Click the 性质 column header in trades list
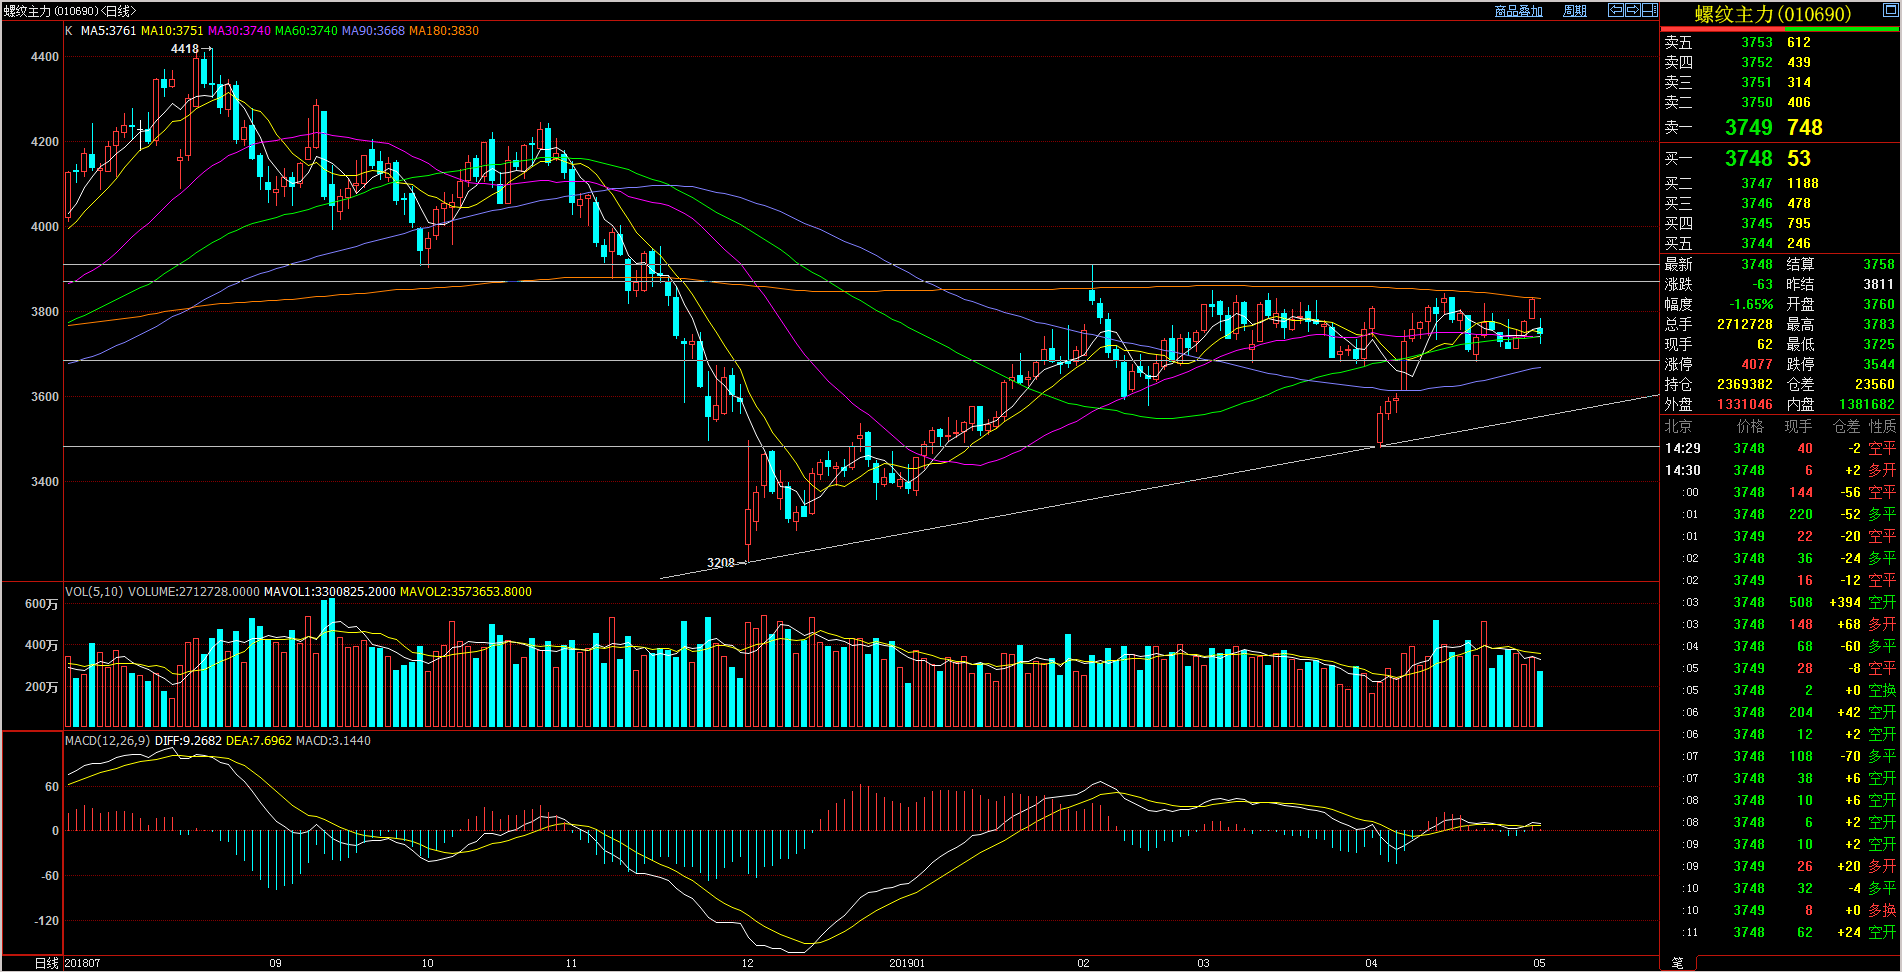Screen dimensions: 1902x972 pyautogui.click(x=1882, y=426)
